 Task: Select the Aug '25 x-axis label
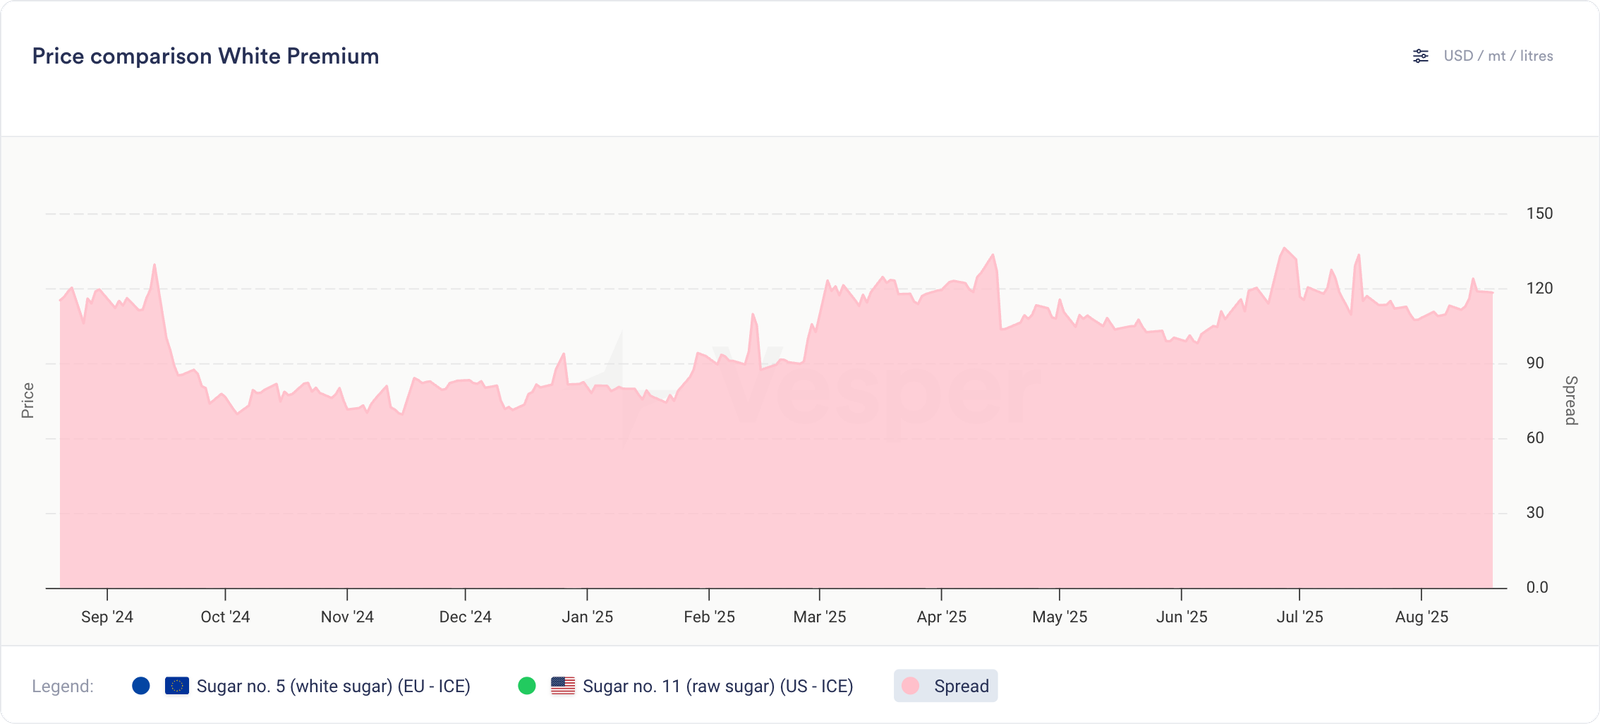click(x=1421, y=617)
